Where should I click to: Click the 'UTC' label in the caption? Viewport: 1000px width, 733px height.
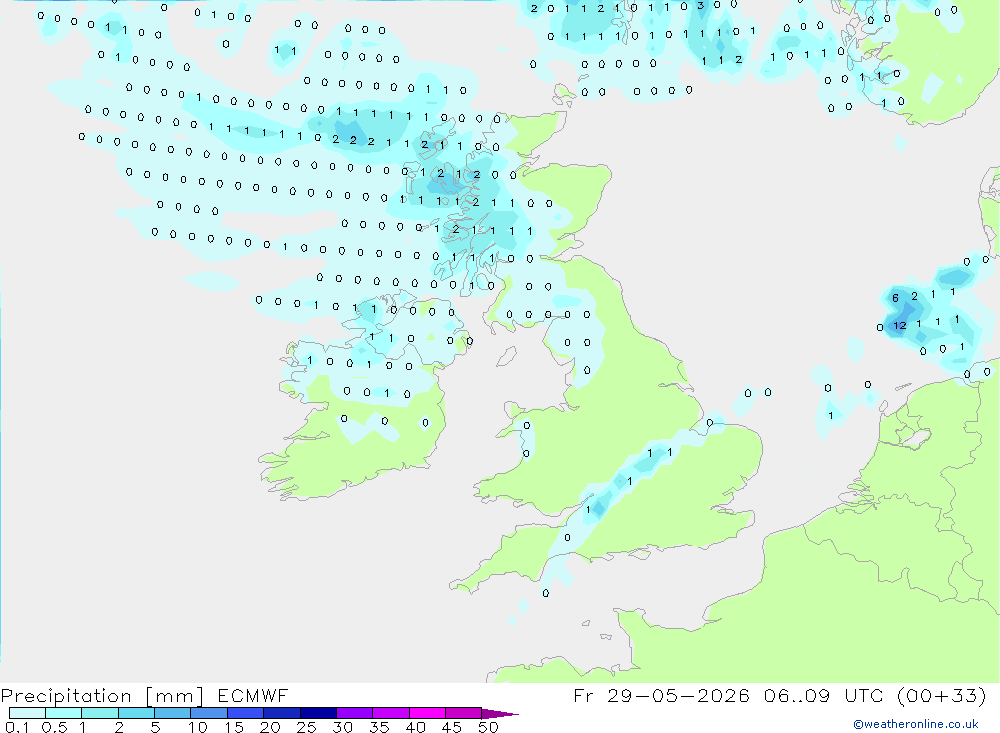pyautogui.click(x=863, y=695)
